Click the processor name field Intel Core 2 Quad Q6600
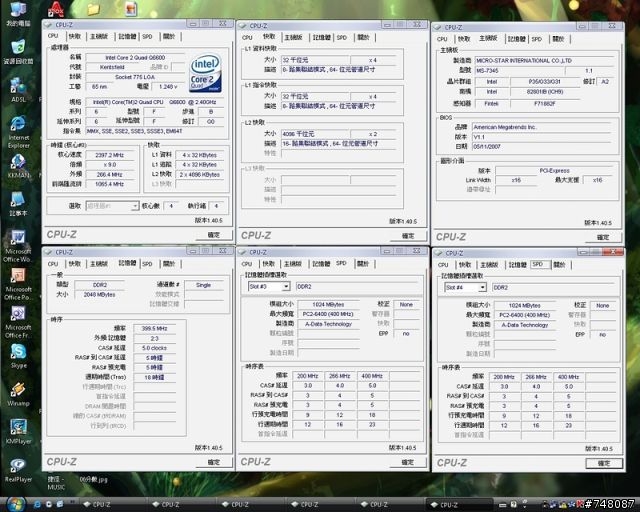640x512 pixels. point(136,58)
